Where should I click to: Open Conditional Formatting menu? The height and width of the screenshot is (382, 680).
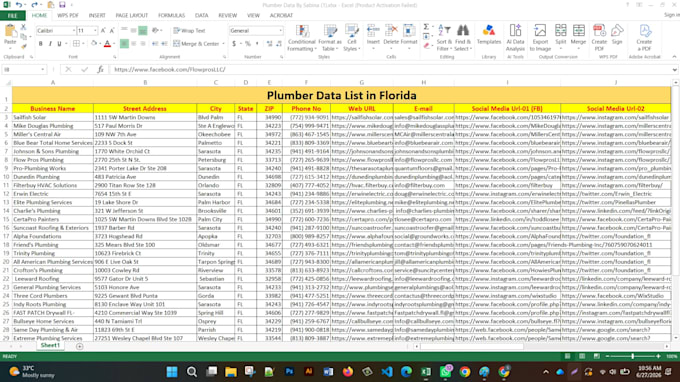click(x=301, y=38)
